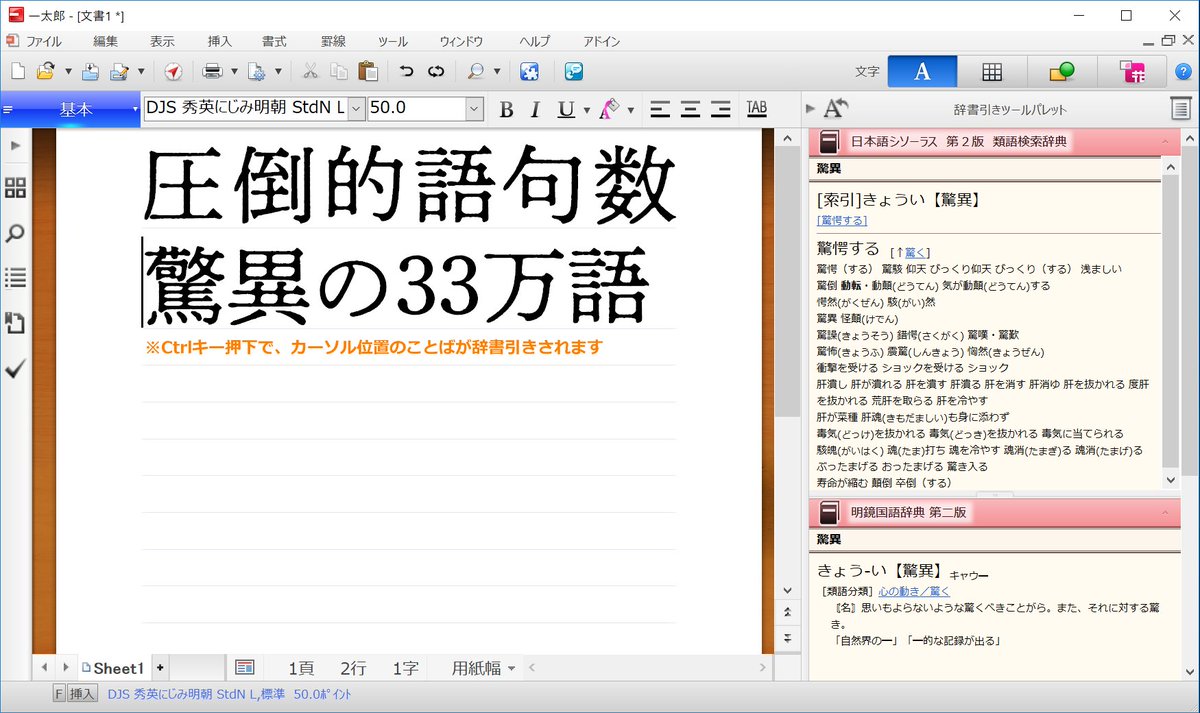Switch to the shapes drawing mode button
The image size is (1200, 713).
click(x=1062, y=71)
